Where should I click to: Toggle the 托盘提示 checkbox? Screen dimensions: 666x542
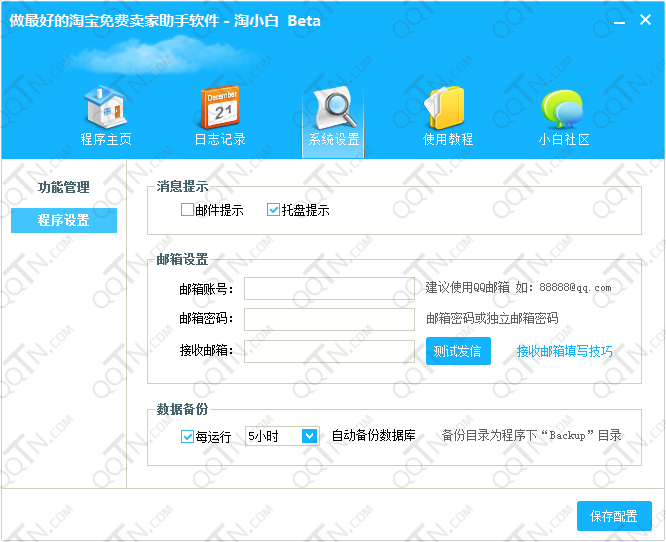(x=273, y=210)
